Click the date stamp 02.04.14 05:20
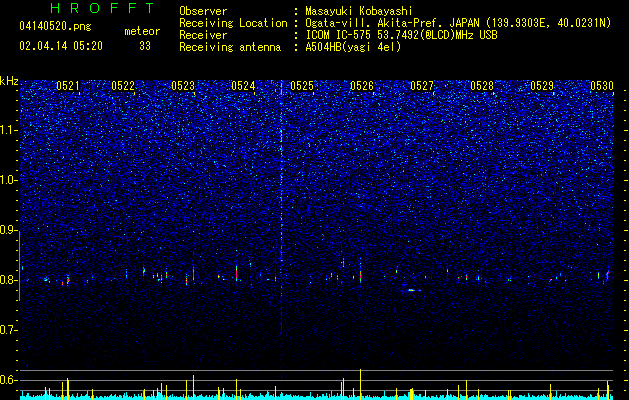 pos(61,46)
